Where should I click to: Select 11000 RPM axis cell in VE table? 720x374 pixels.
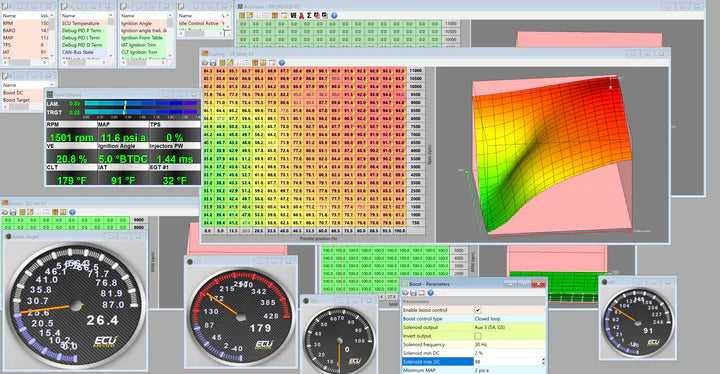click(416, 71)
